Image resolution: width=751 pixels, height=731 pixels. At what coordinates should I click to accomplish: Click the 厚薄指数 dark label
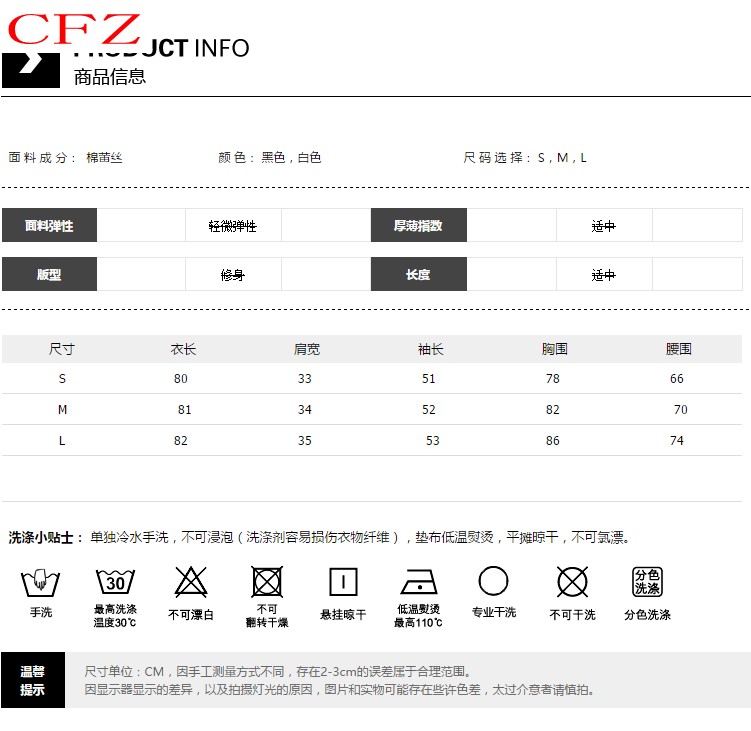pos(418,226)
